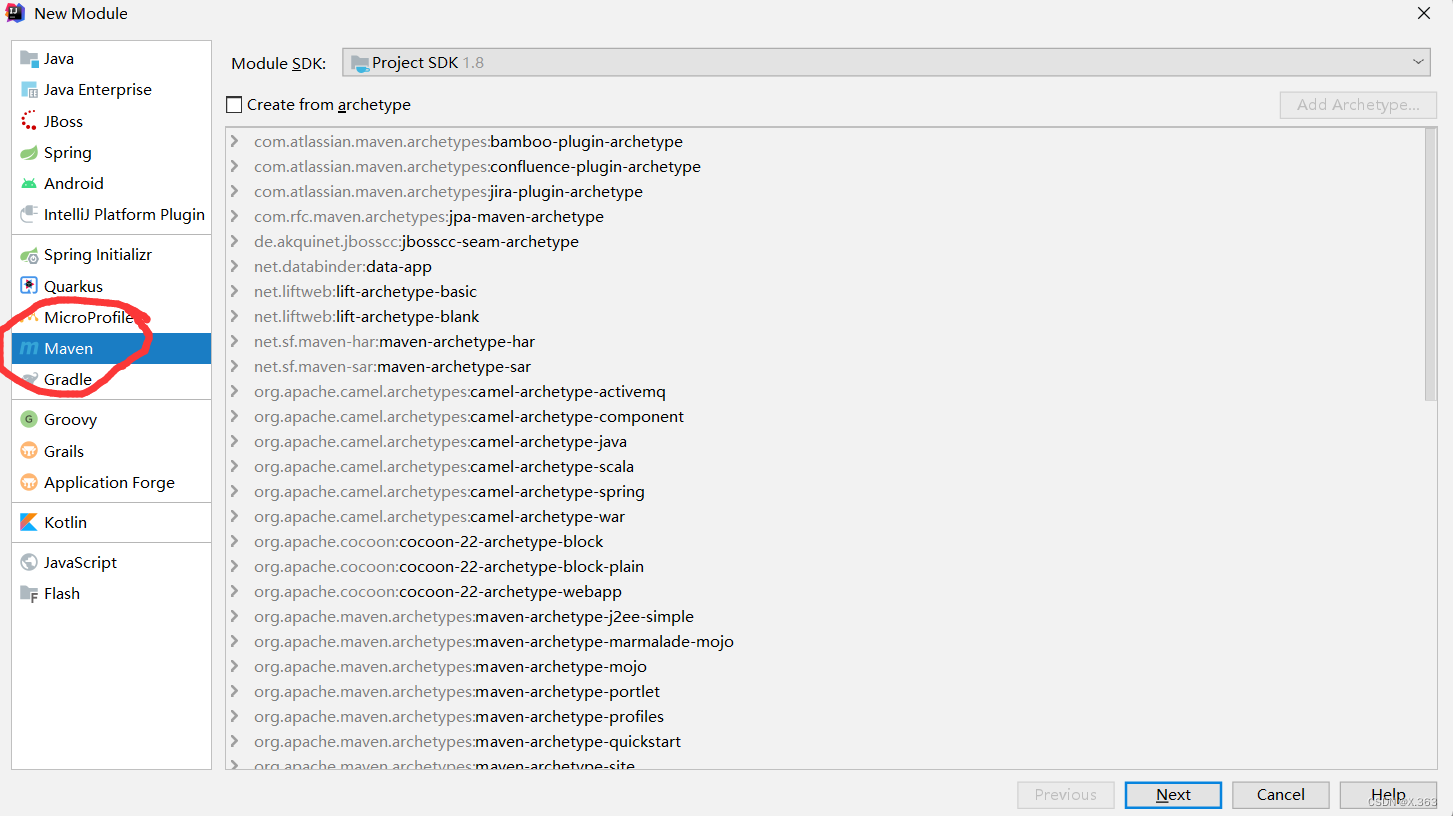Screen dimensions: 1453x816
Task: Select camel-archetype-war row
Action: [824, 516]
